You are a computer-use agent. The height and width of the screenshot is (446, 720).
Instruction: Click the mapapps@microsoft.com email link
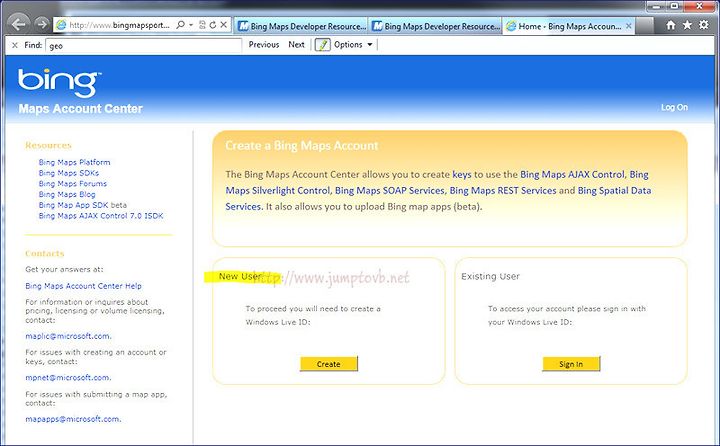click(73, 419)
